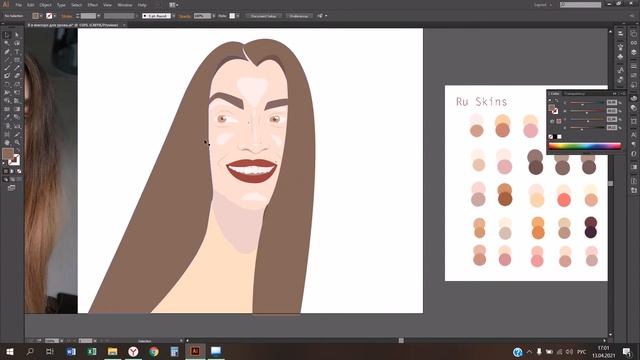
Task: Open variable width profile dropdown
Action: (x=136, y=16)
